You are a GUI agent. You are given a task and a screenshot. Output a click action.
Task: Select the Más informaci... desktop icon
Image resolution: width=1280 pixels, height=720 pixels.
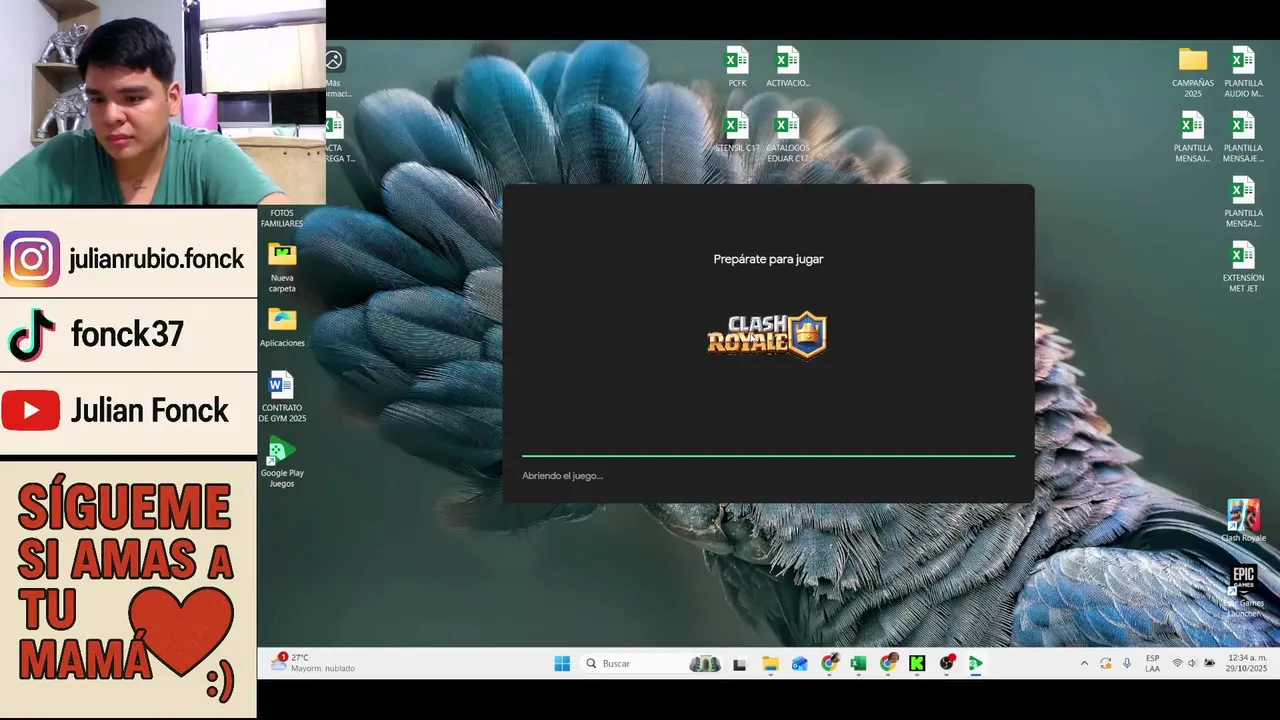pos(333,72)
